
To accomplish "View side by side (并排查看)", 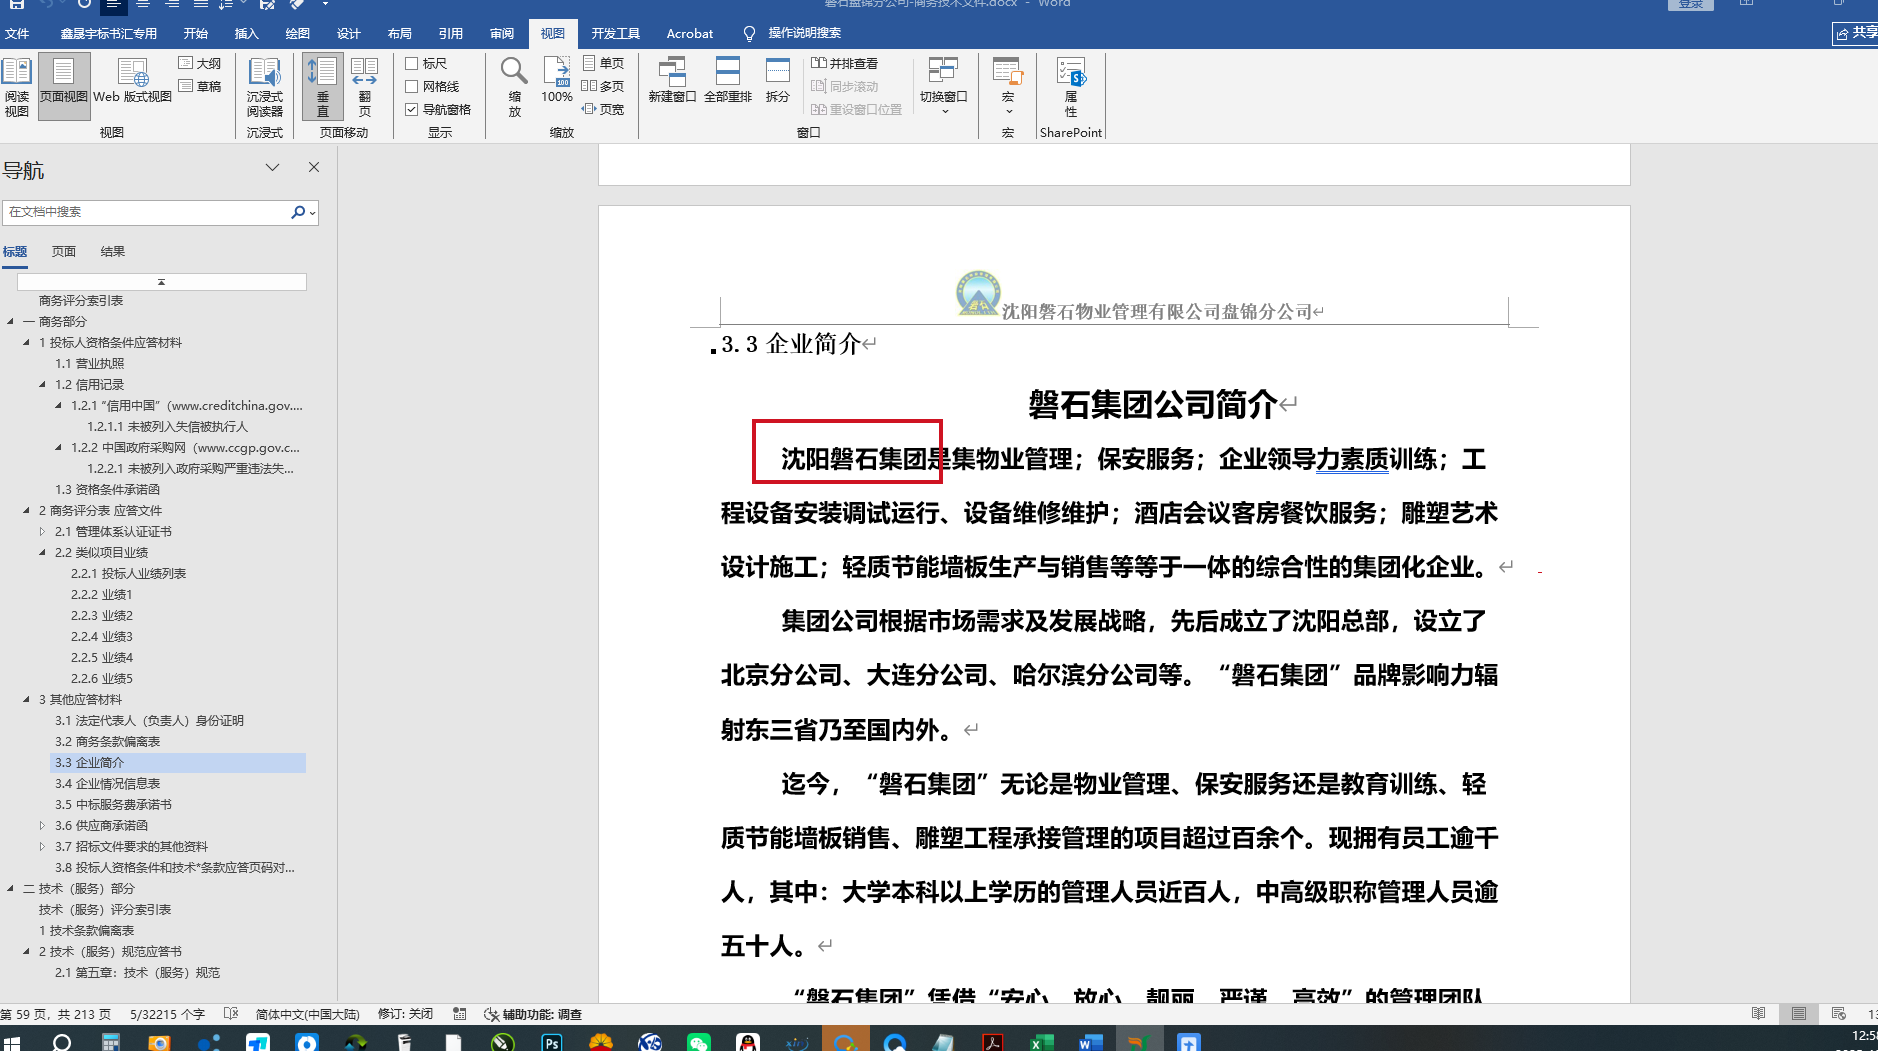I will click(x=845, y=63).
